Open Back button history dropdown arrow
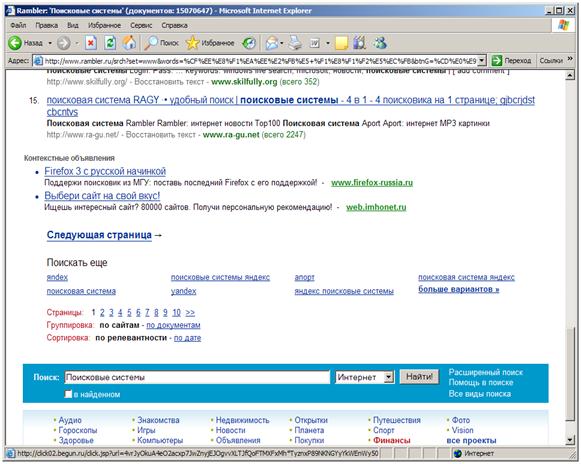Screen dimensions: 581x464 50,43
